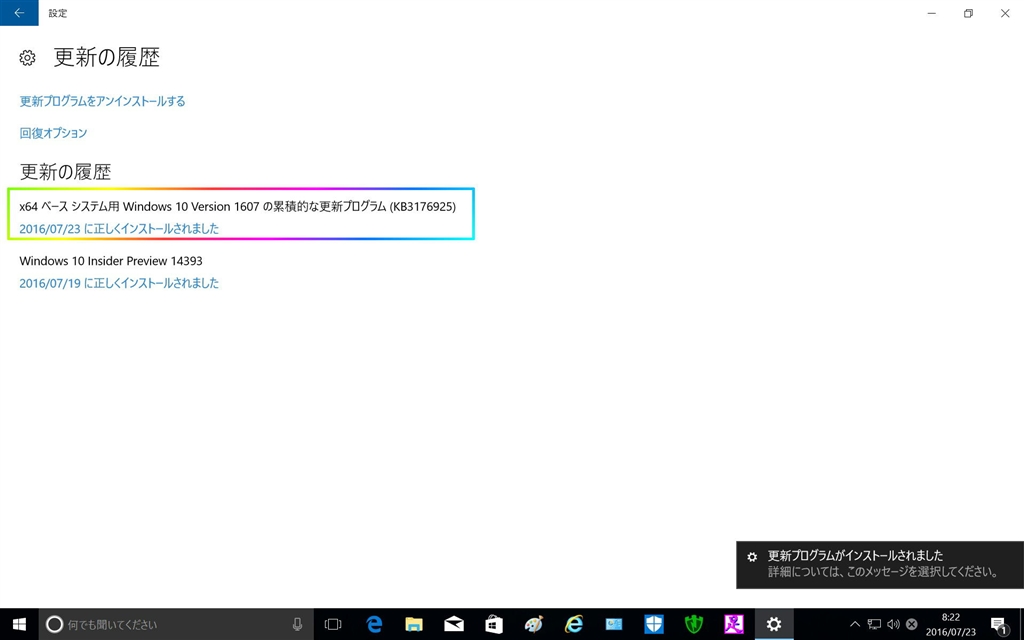Open the Windows Start menu

(x=19, y=624)
